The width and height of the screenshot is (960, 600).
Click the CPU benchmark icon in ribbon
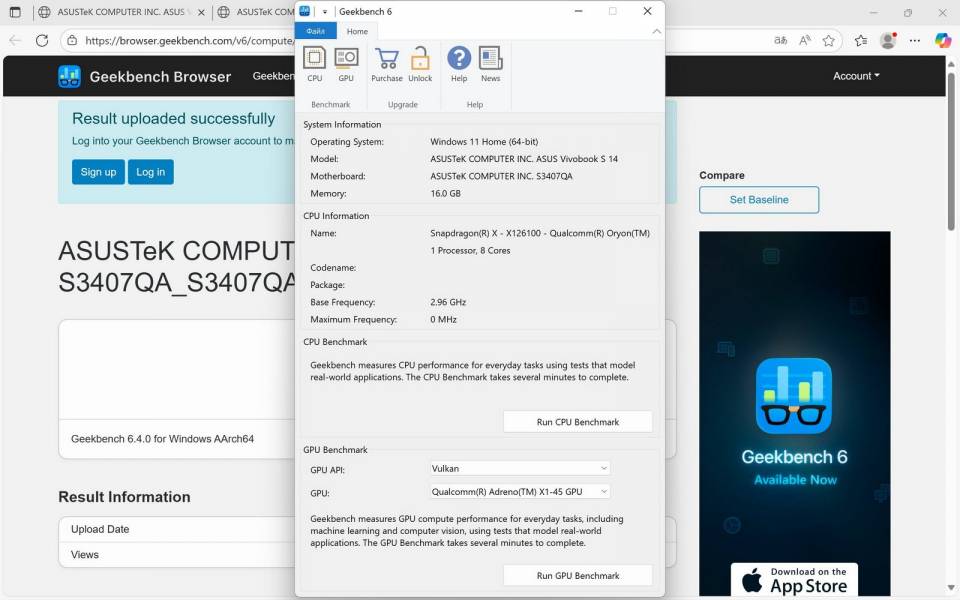click(x=314, y=60)
